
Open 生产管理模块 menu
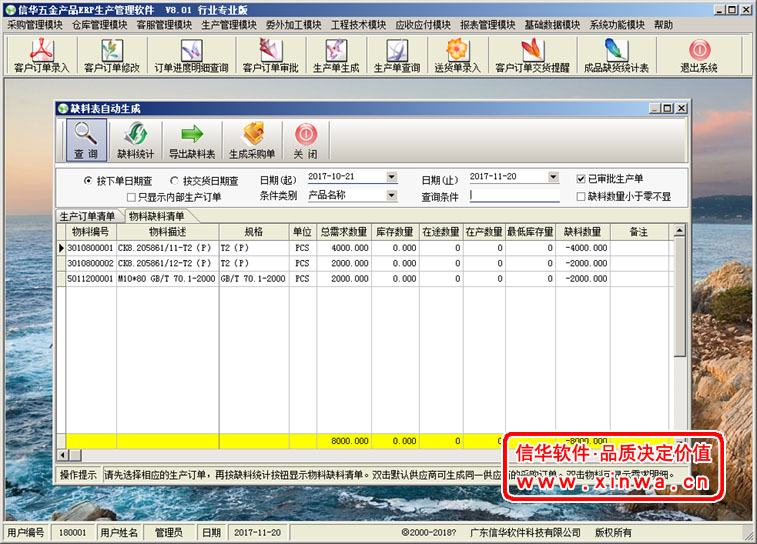(x=229, y=25)
